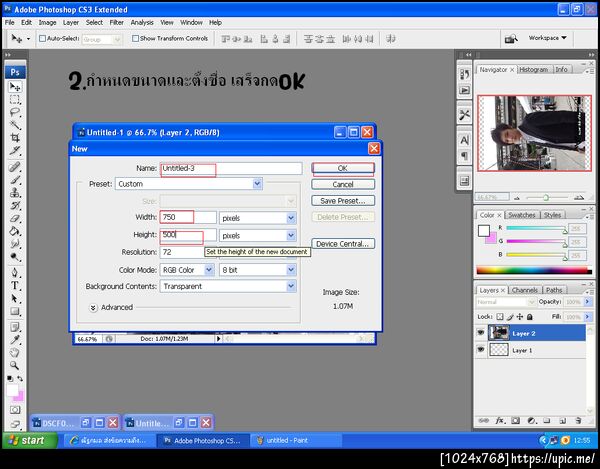Select the Zoom tool

pyautogui.click(x=15, y=365)
